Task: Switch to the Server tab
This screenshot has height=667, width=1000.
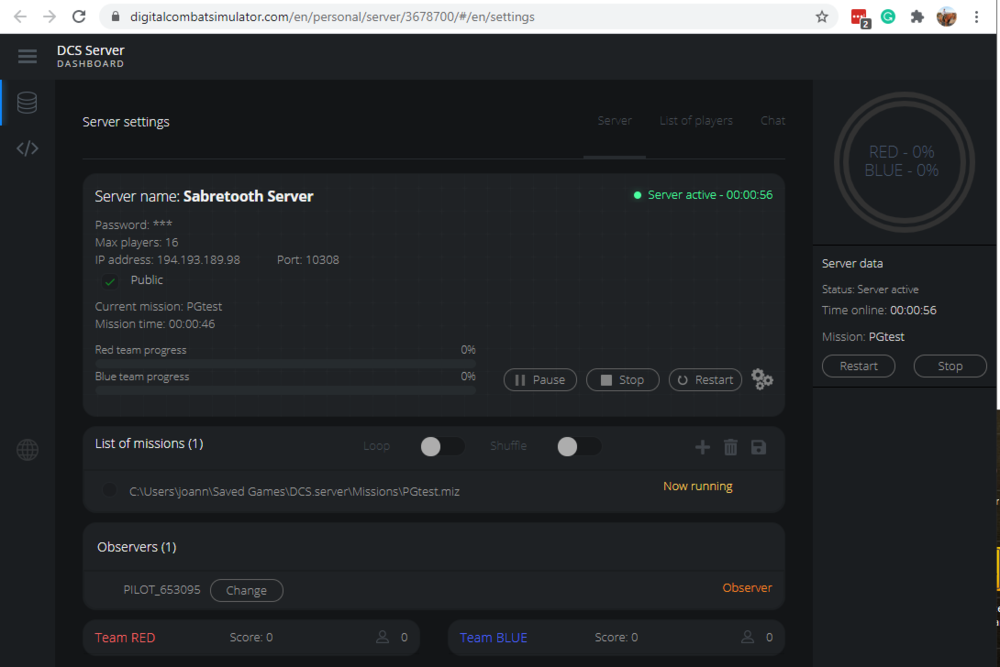Action: [614, 121]
